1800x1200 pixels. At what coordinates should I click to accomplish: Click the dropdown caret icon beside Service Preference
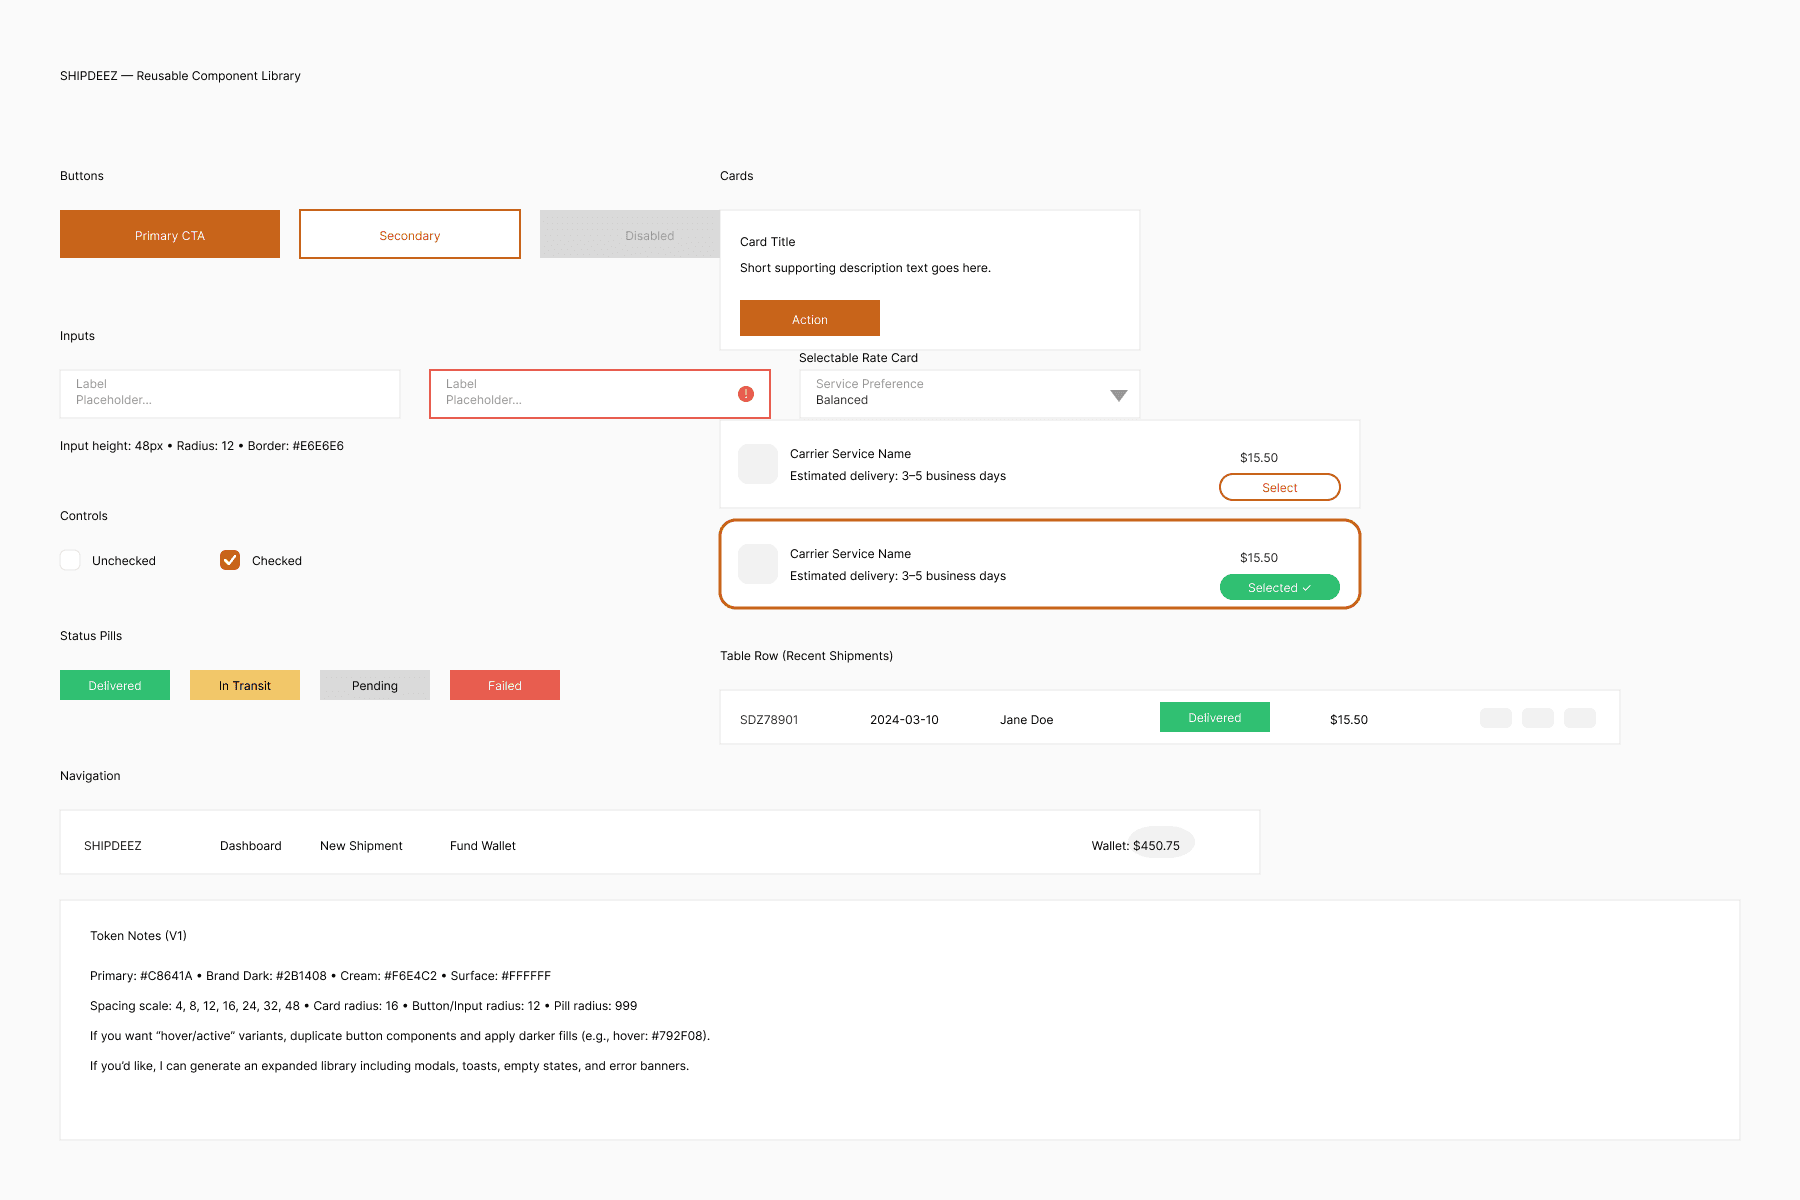tap(1119, 395)
